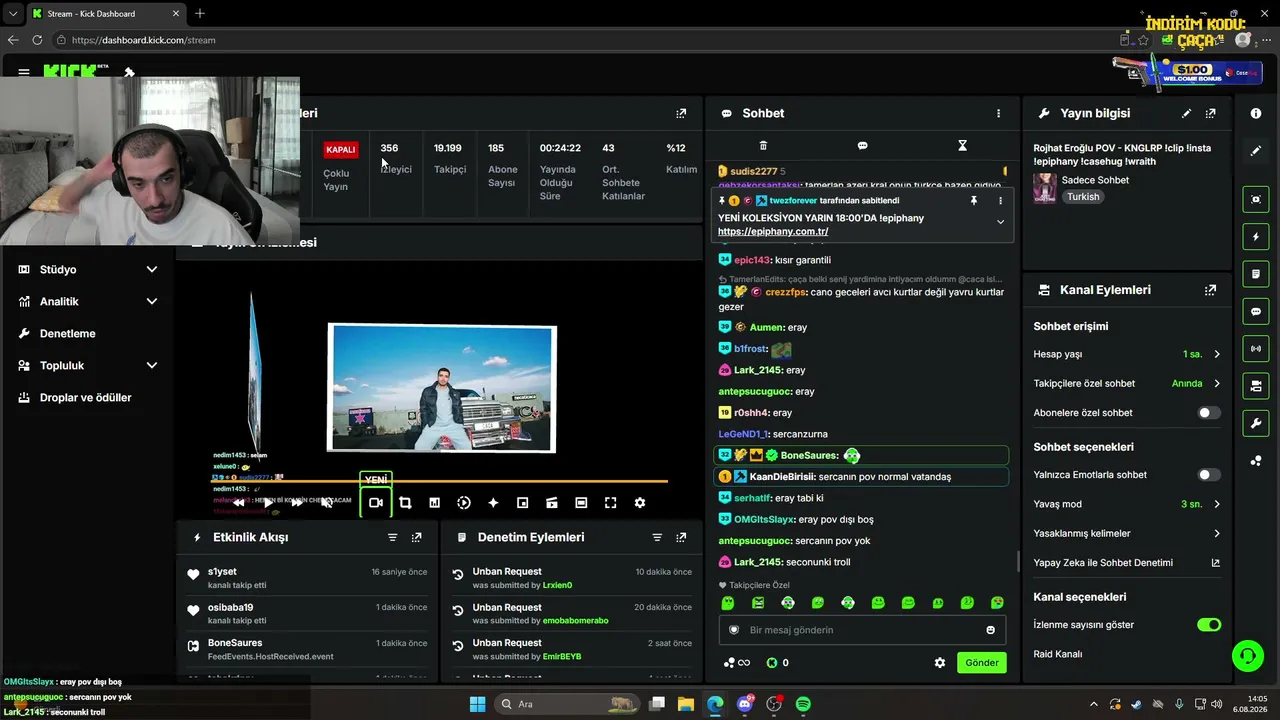
Task: Click the Sohbet chat scrollbar
Action: point(1019,560)
